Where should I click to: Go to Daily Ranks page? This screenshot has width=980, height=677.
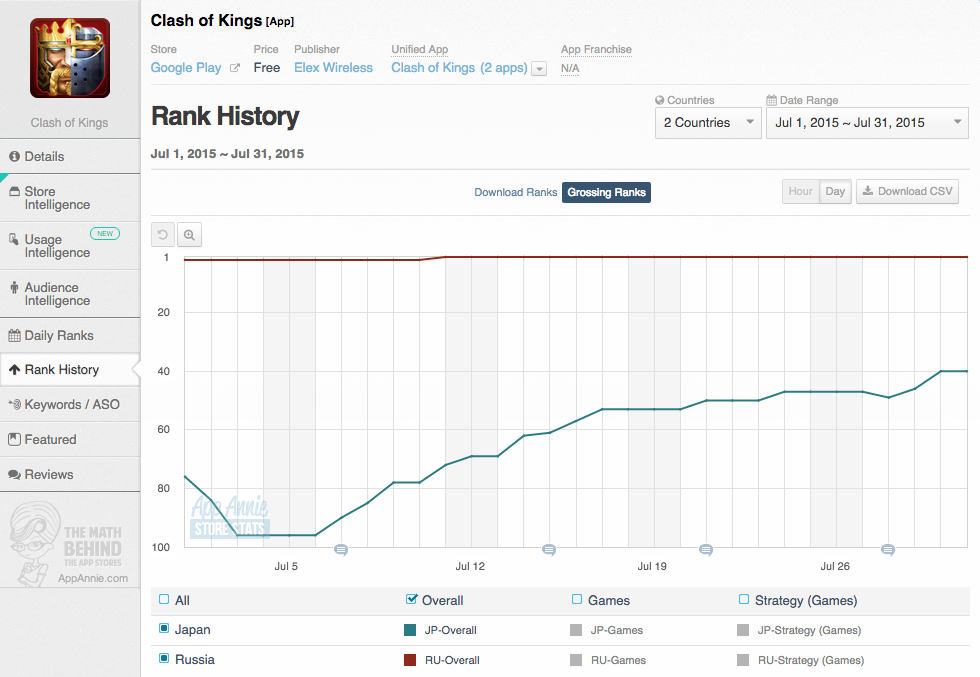[x=70, y=336]
